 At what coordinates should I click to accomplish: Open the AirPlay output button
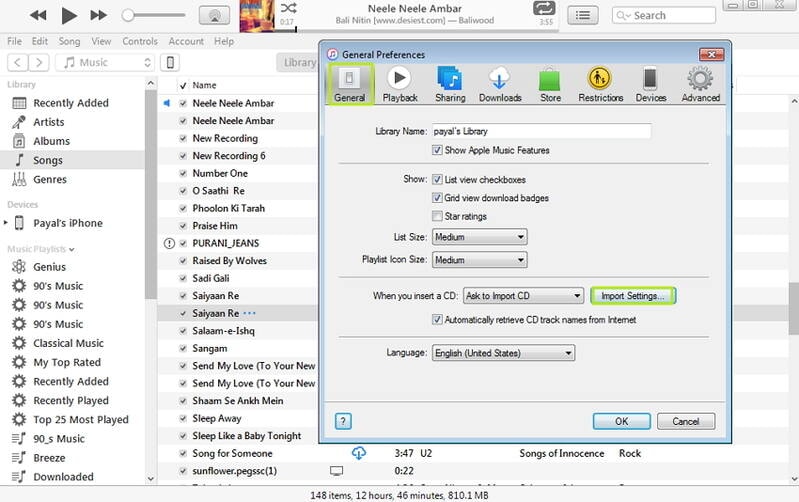pyautogui.click(x=214, y=16)
